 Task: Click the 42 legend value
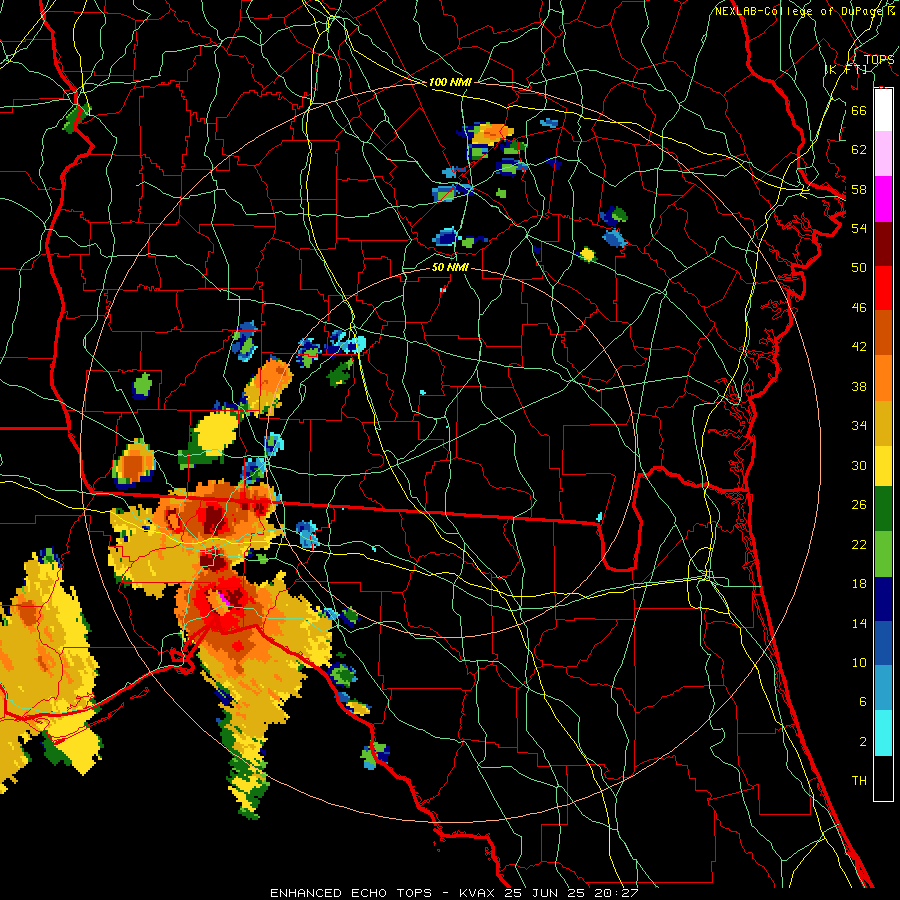pos(859,347)
